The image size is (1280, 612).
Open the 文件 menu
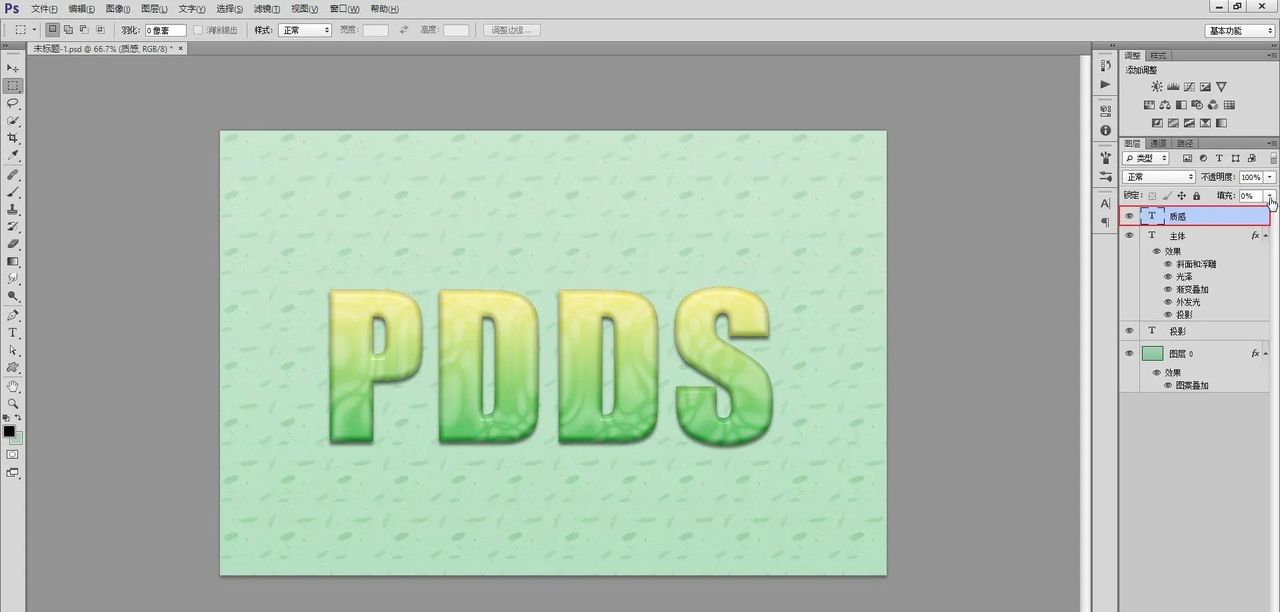coord(43,9)
